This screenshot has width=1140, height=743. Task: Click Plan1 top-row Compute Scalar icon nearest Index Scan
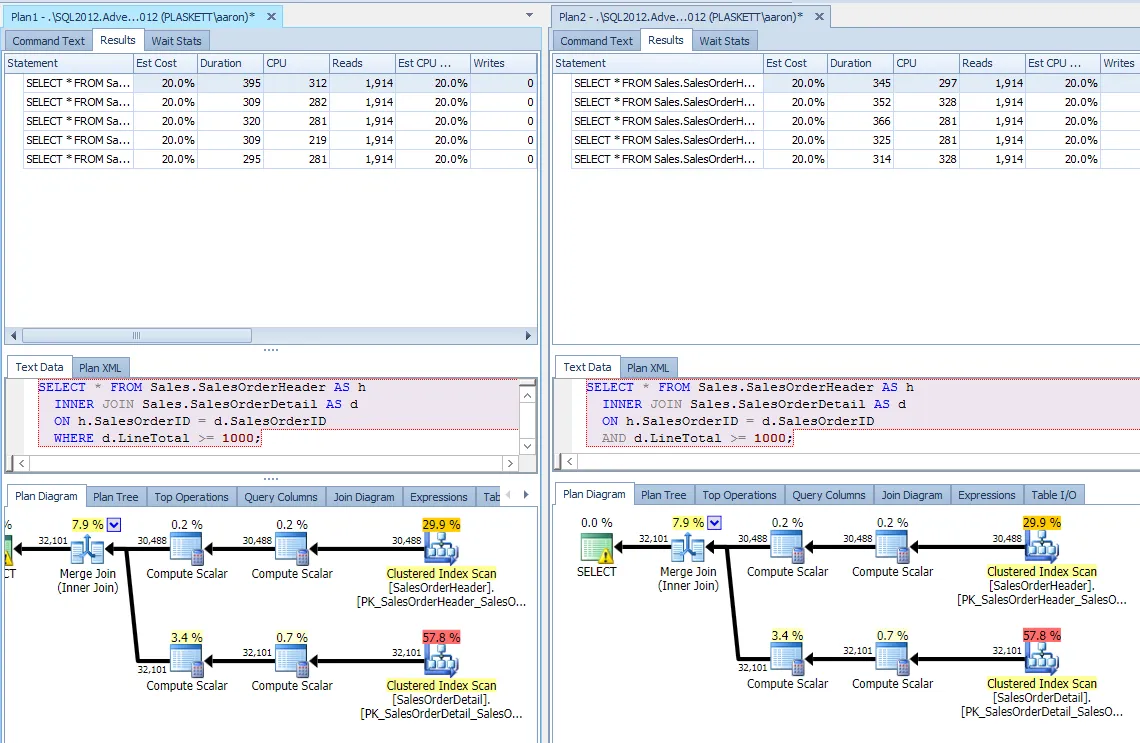click(x=292, y=549)
